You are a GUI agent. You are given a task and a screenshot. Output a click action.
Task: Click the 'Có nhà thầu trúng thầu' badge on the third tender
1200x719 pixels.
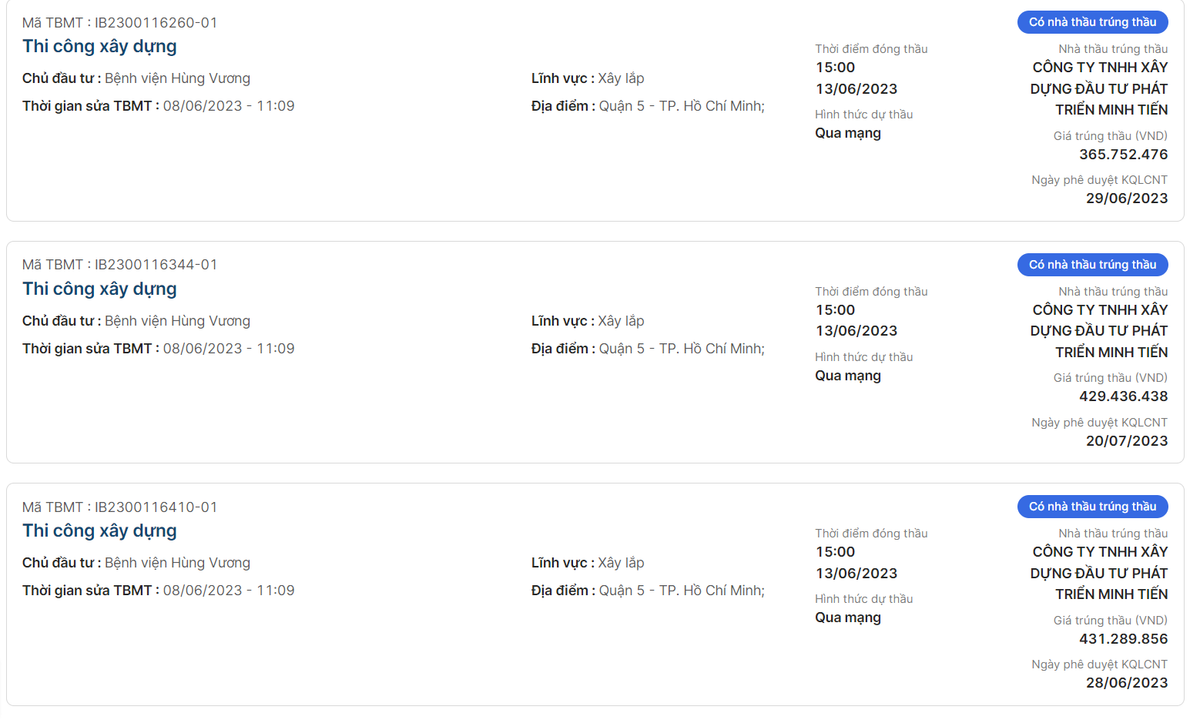coord(1092,506)
